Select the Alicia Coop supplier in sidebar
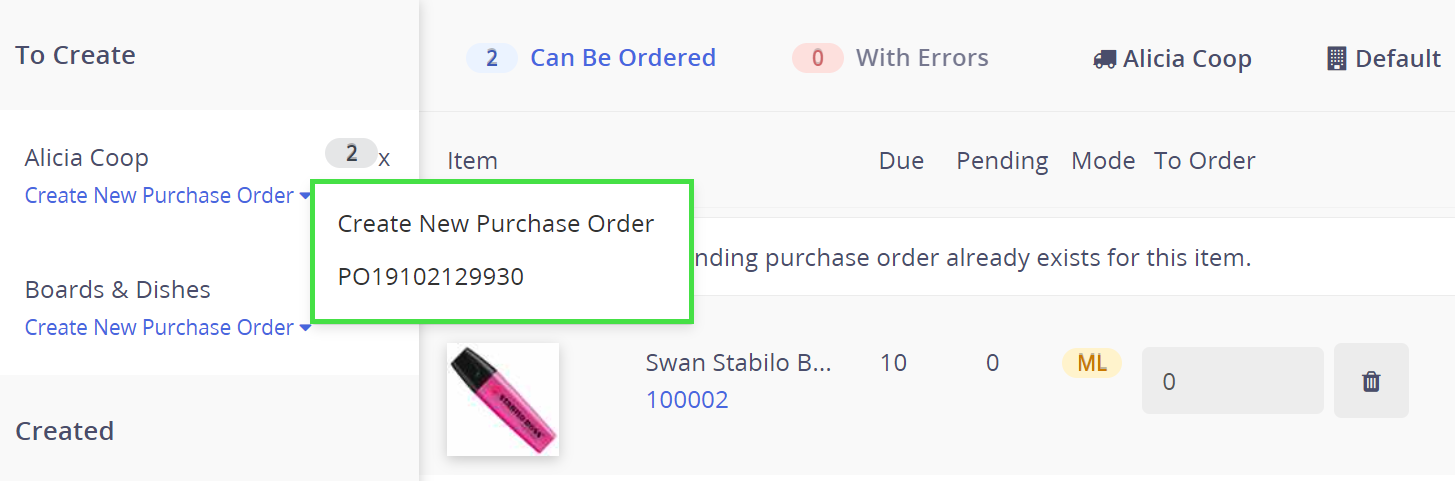Viewport: 1455px width, 481px height. [87, 158]
